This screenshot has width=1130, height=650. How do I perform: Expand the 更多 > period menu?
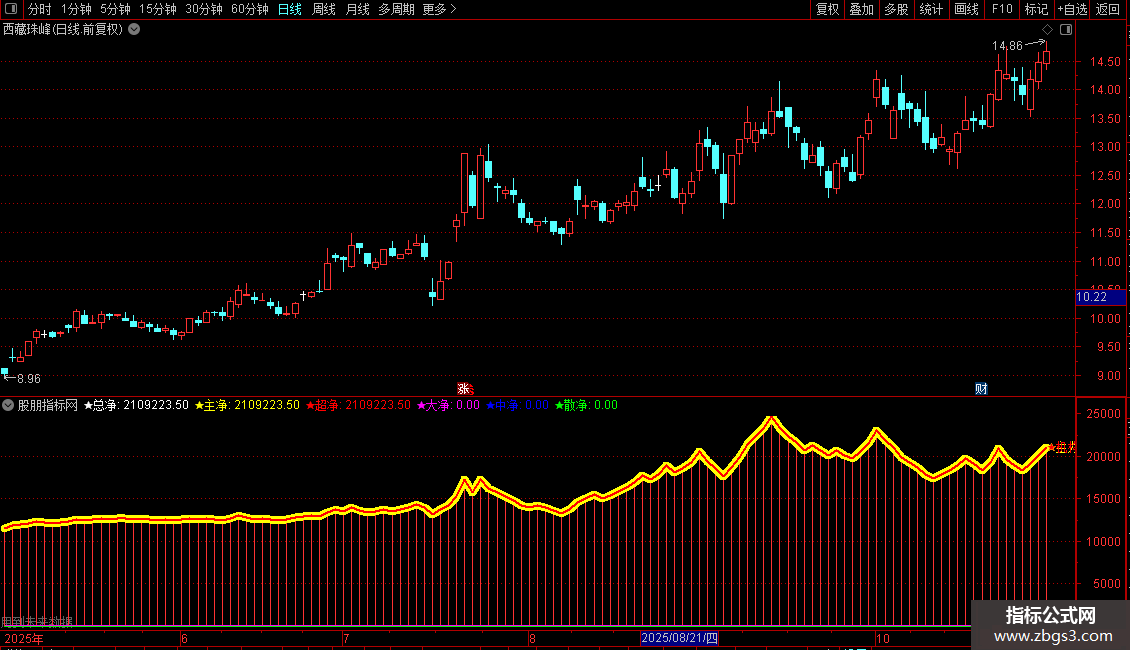point(439,9)
